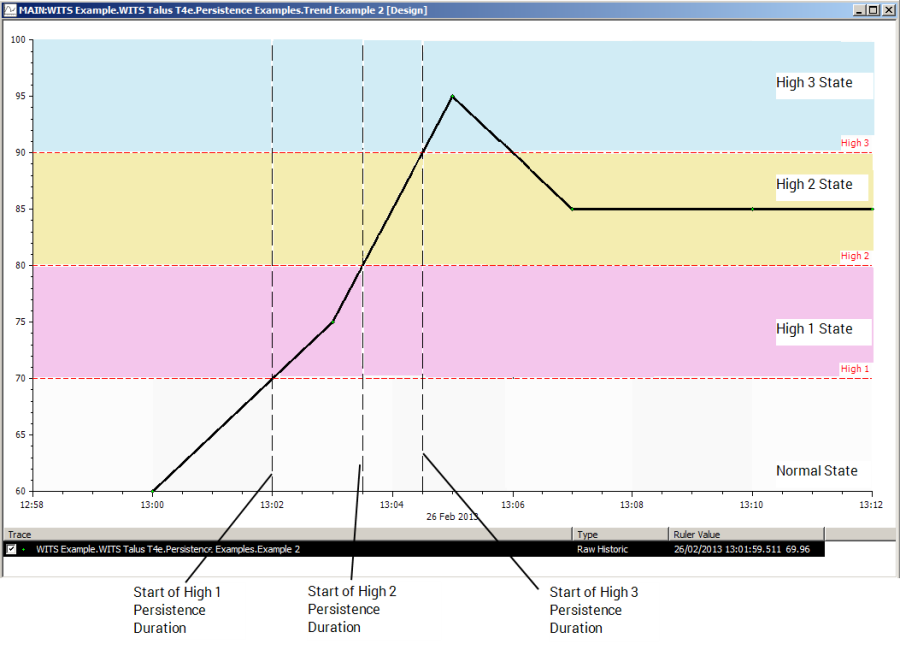
Task: Click the Raw Historic type cell
Action: pos(602,549)
